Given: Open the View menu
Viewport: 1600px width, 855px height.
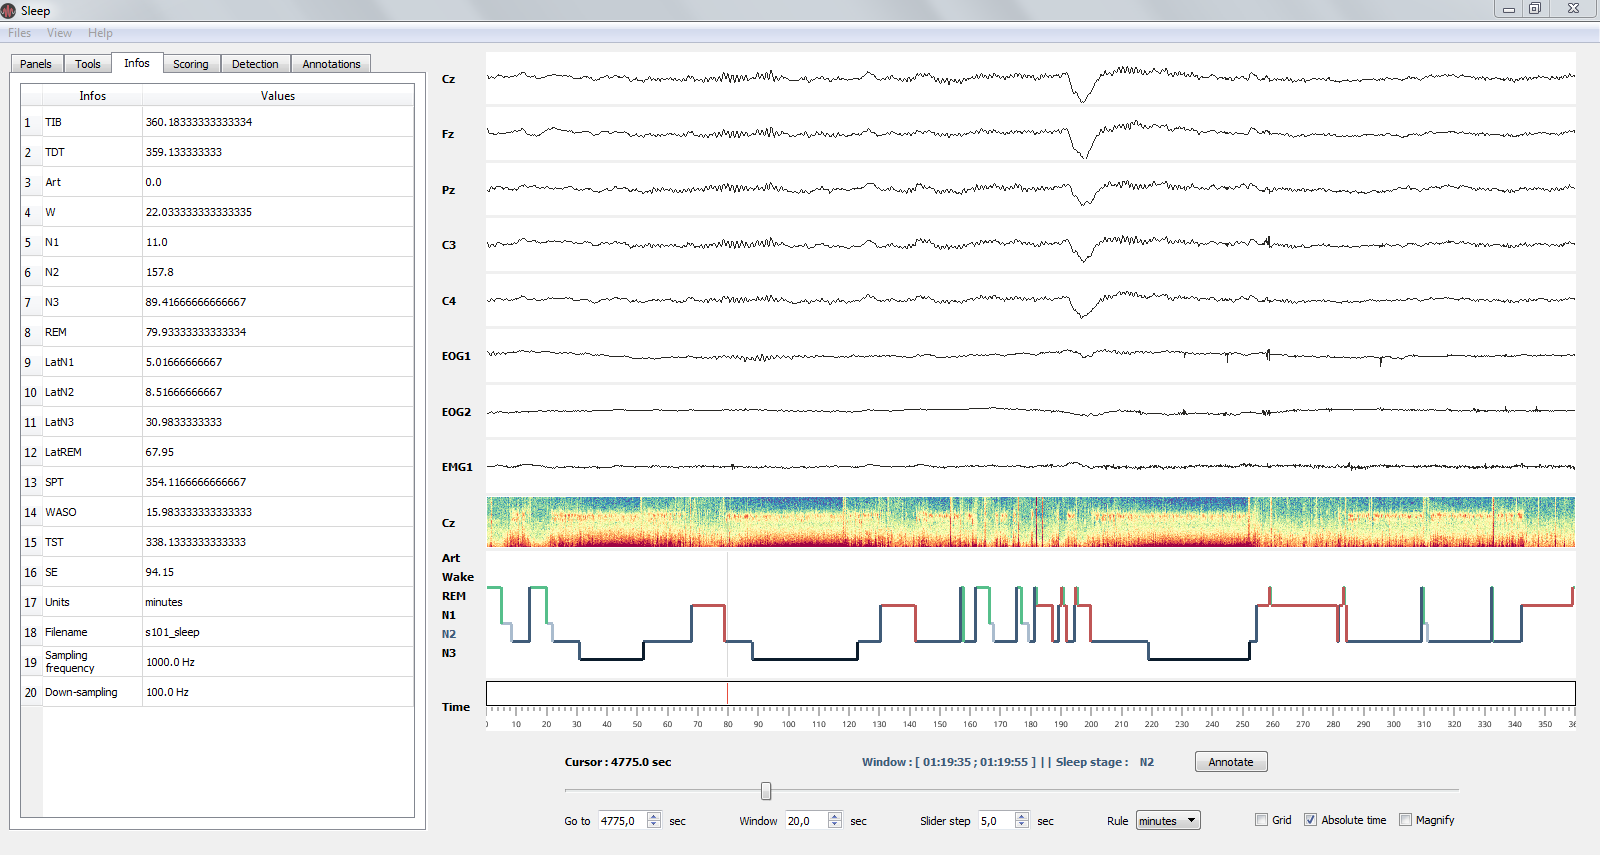Looking at the screenshot, I should click(59, 33).
